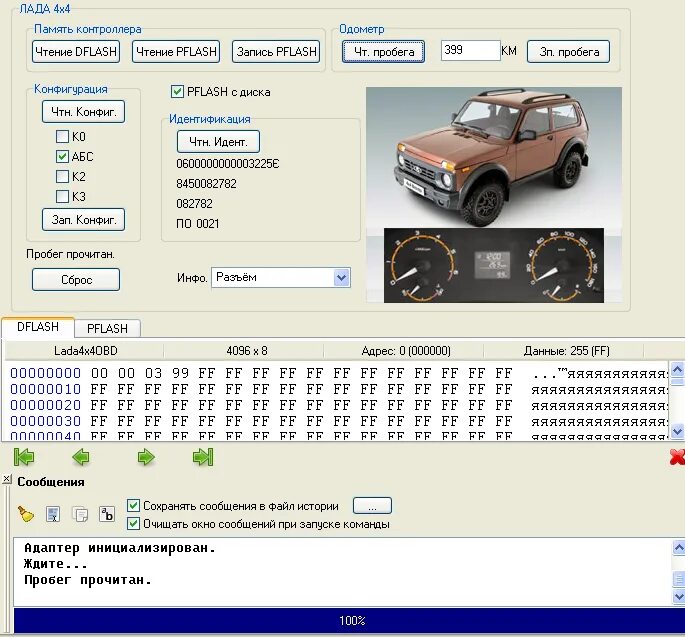The height and width of the screenshot is (637, 685).
Task: Click the instrument cluster image
Action: [x=494, y=265]
